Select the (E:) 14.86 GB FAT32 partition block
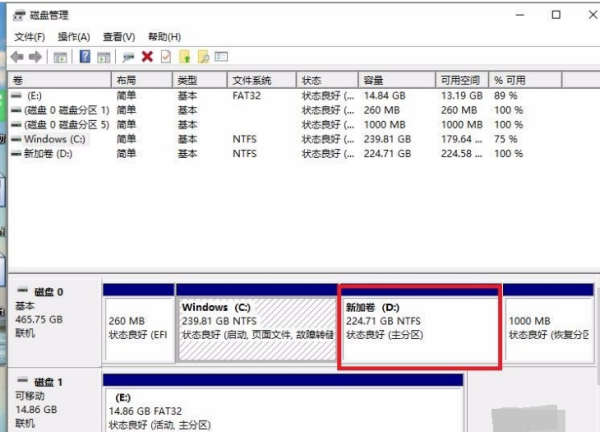 [283, 404]
